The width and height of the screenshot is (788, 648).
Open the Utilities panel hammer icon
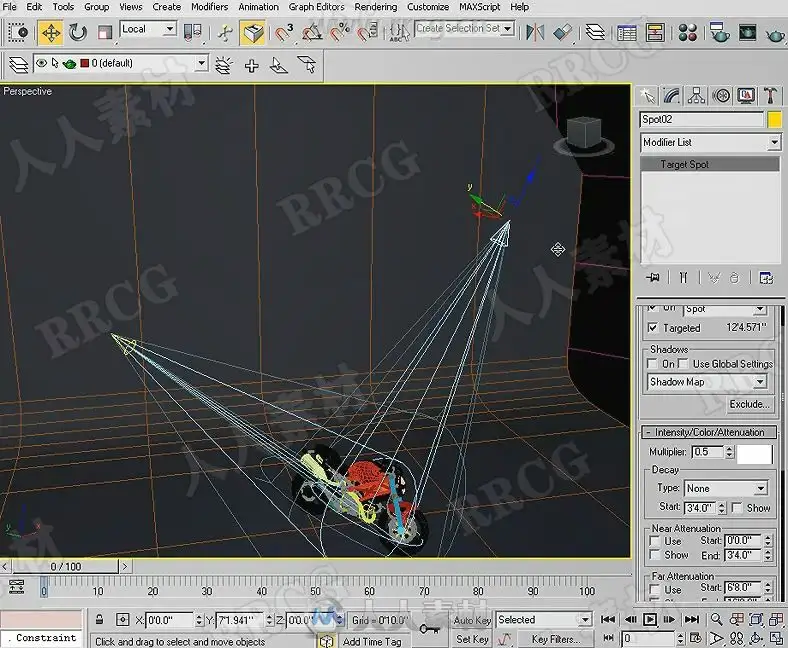point(770,96)
